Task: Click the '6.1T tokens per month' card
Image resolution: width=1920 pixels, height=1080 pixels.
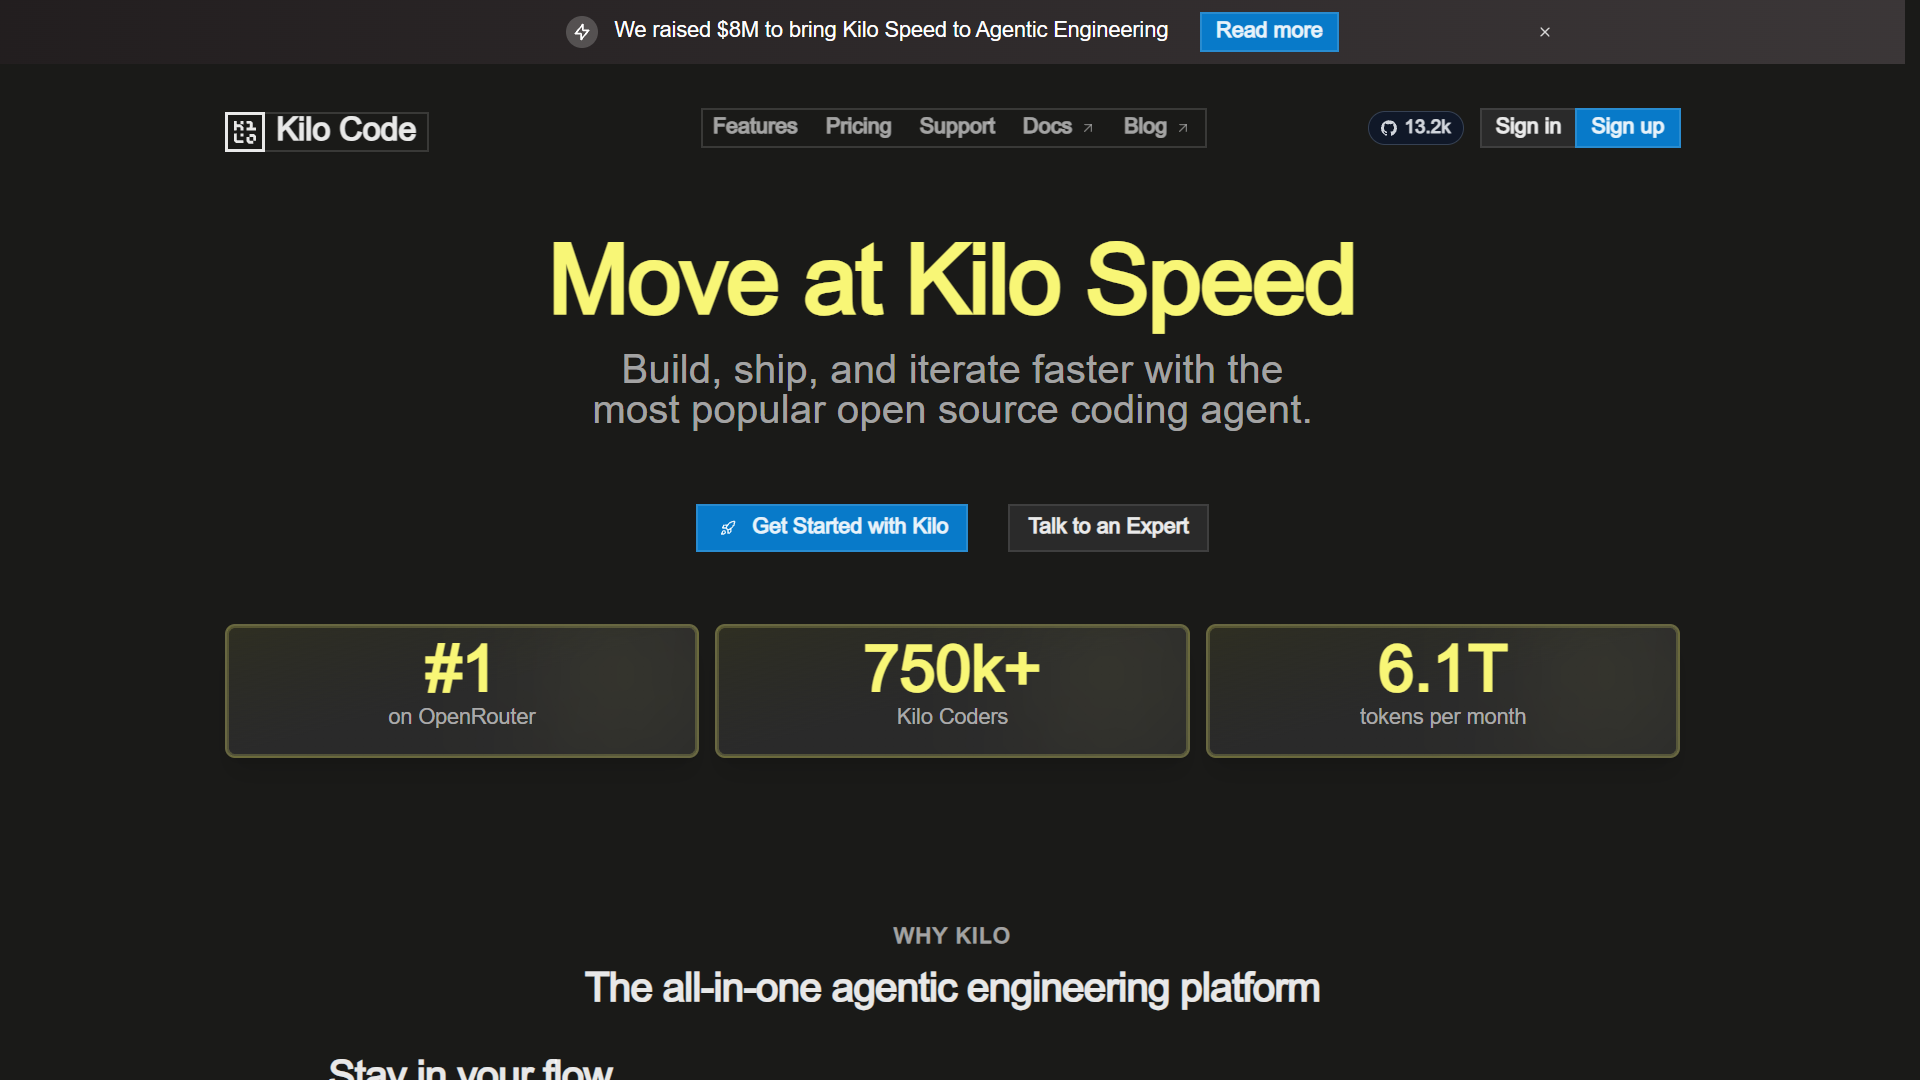Action: (1443, 690)
